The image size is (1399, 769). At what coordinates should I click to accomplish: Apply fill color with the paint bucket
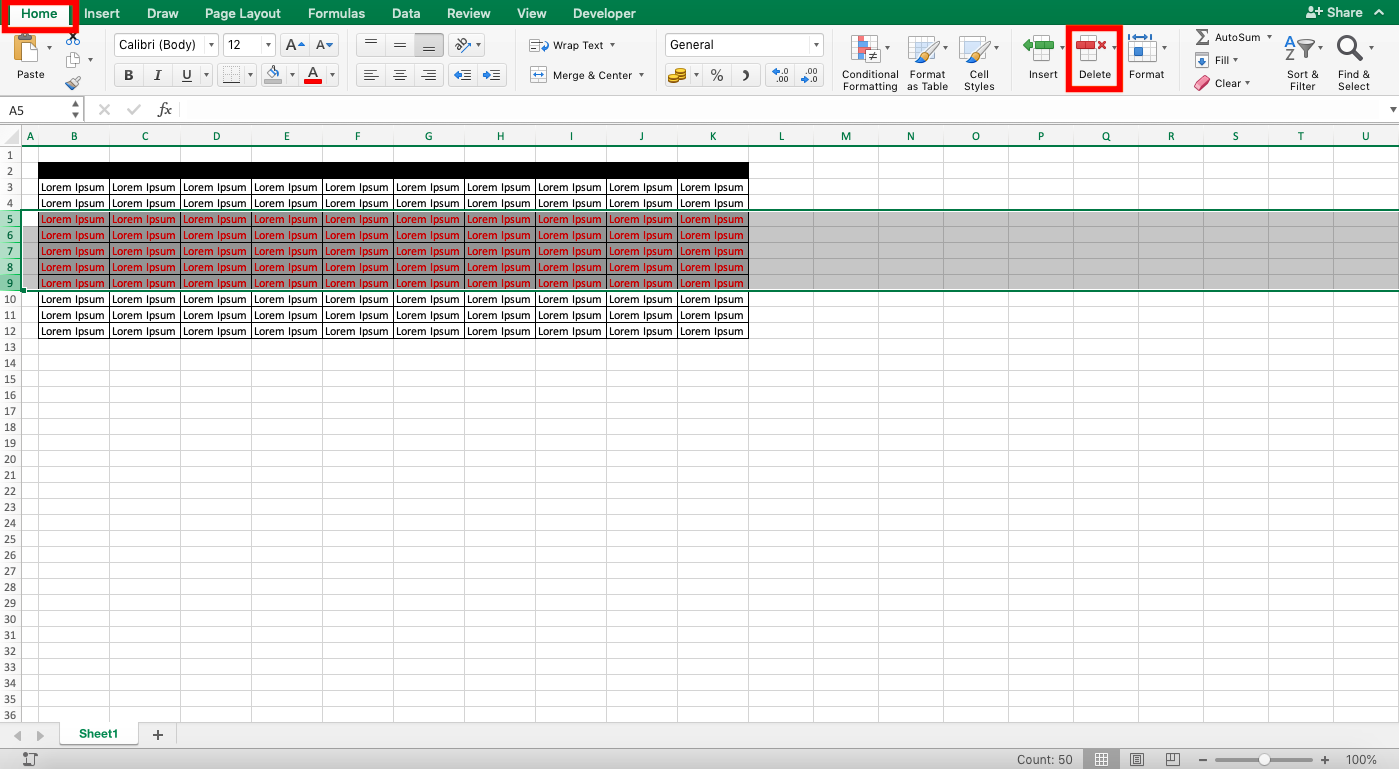coord(274,75)
